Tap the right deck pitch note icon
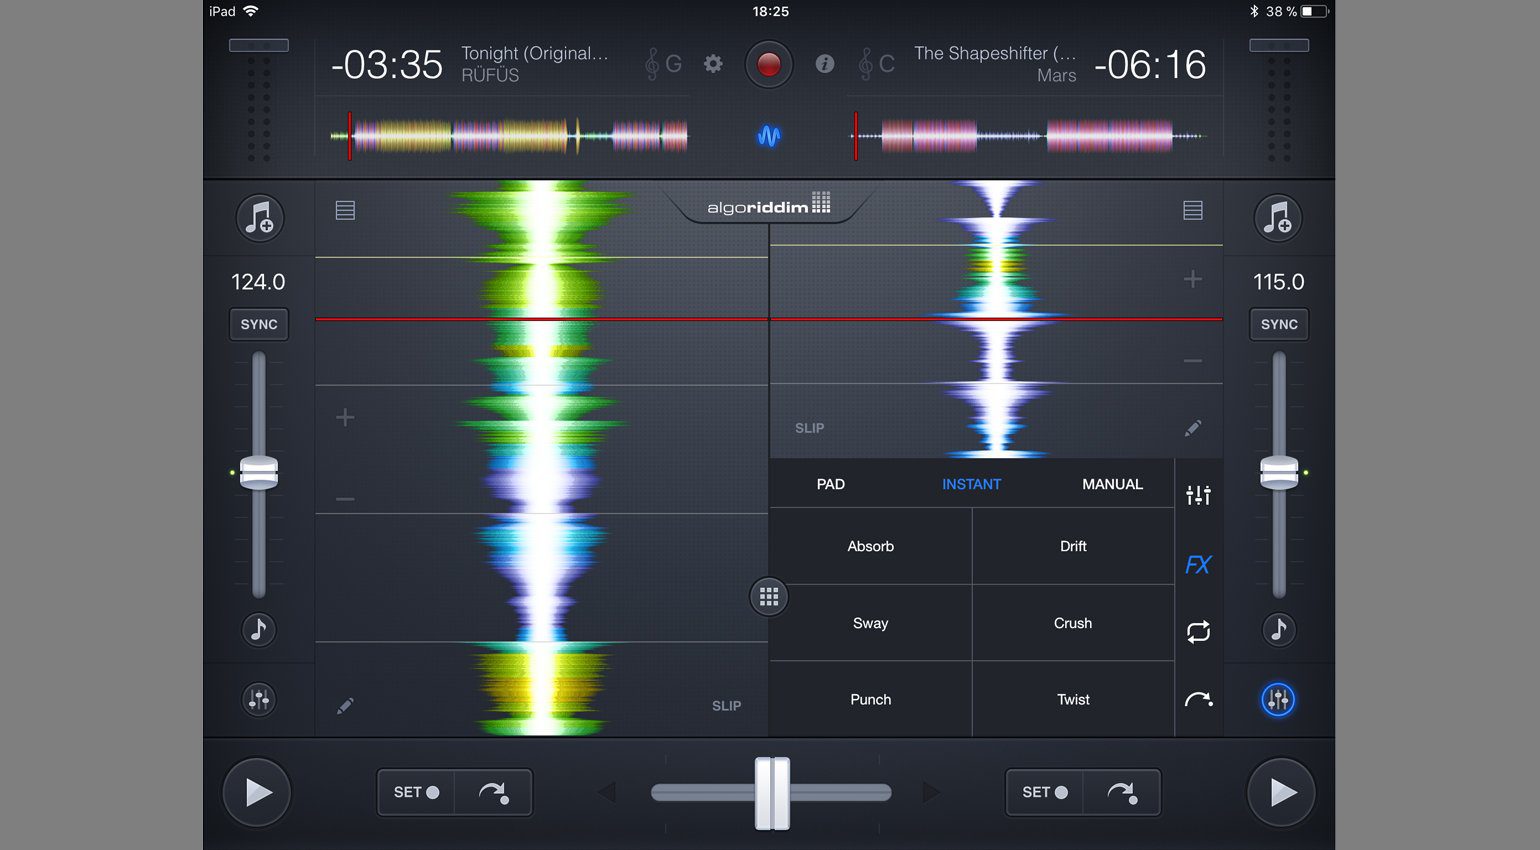1540x850 pixels. pyautogui.click(x=1278, y=629)
